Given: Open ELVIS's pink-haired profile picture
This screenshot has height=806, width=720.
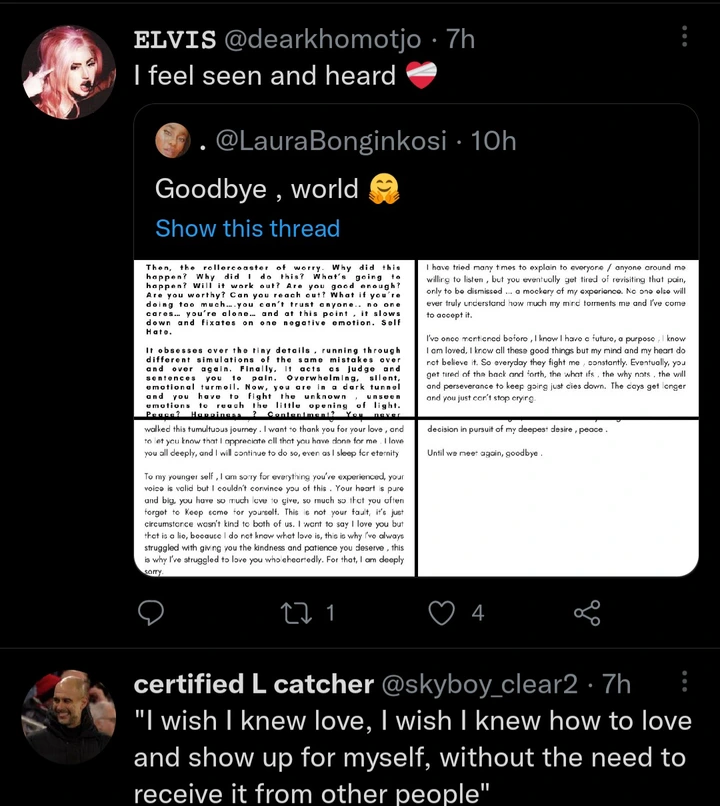Looking at the screenshot, I should [x=68, y=72].
